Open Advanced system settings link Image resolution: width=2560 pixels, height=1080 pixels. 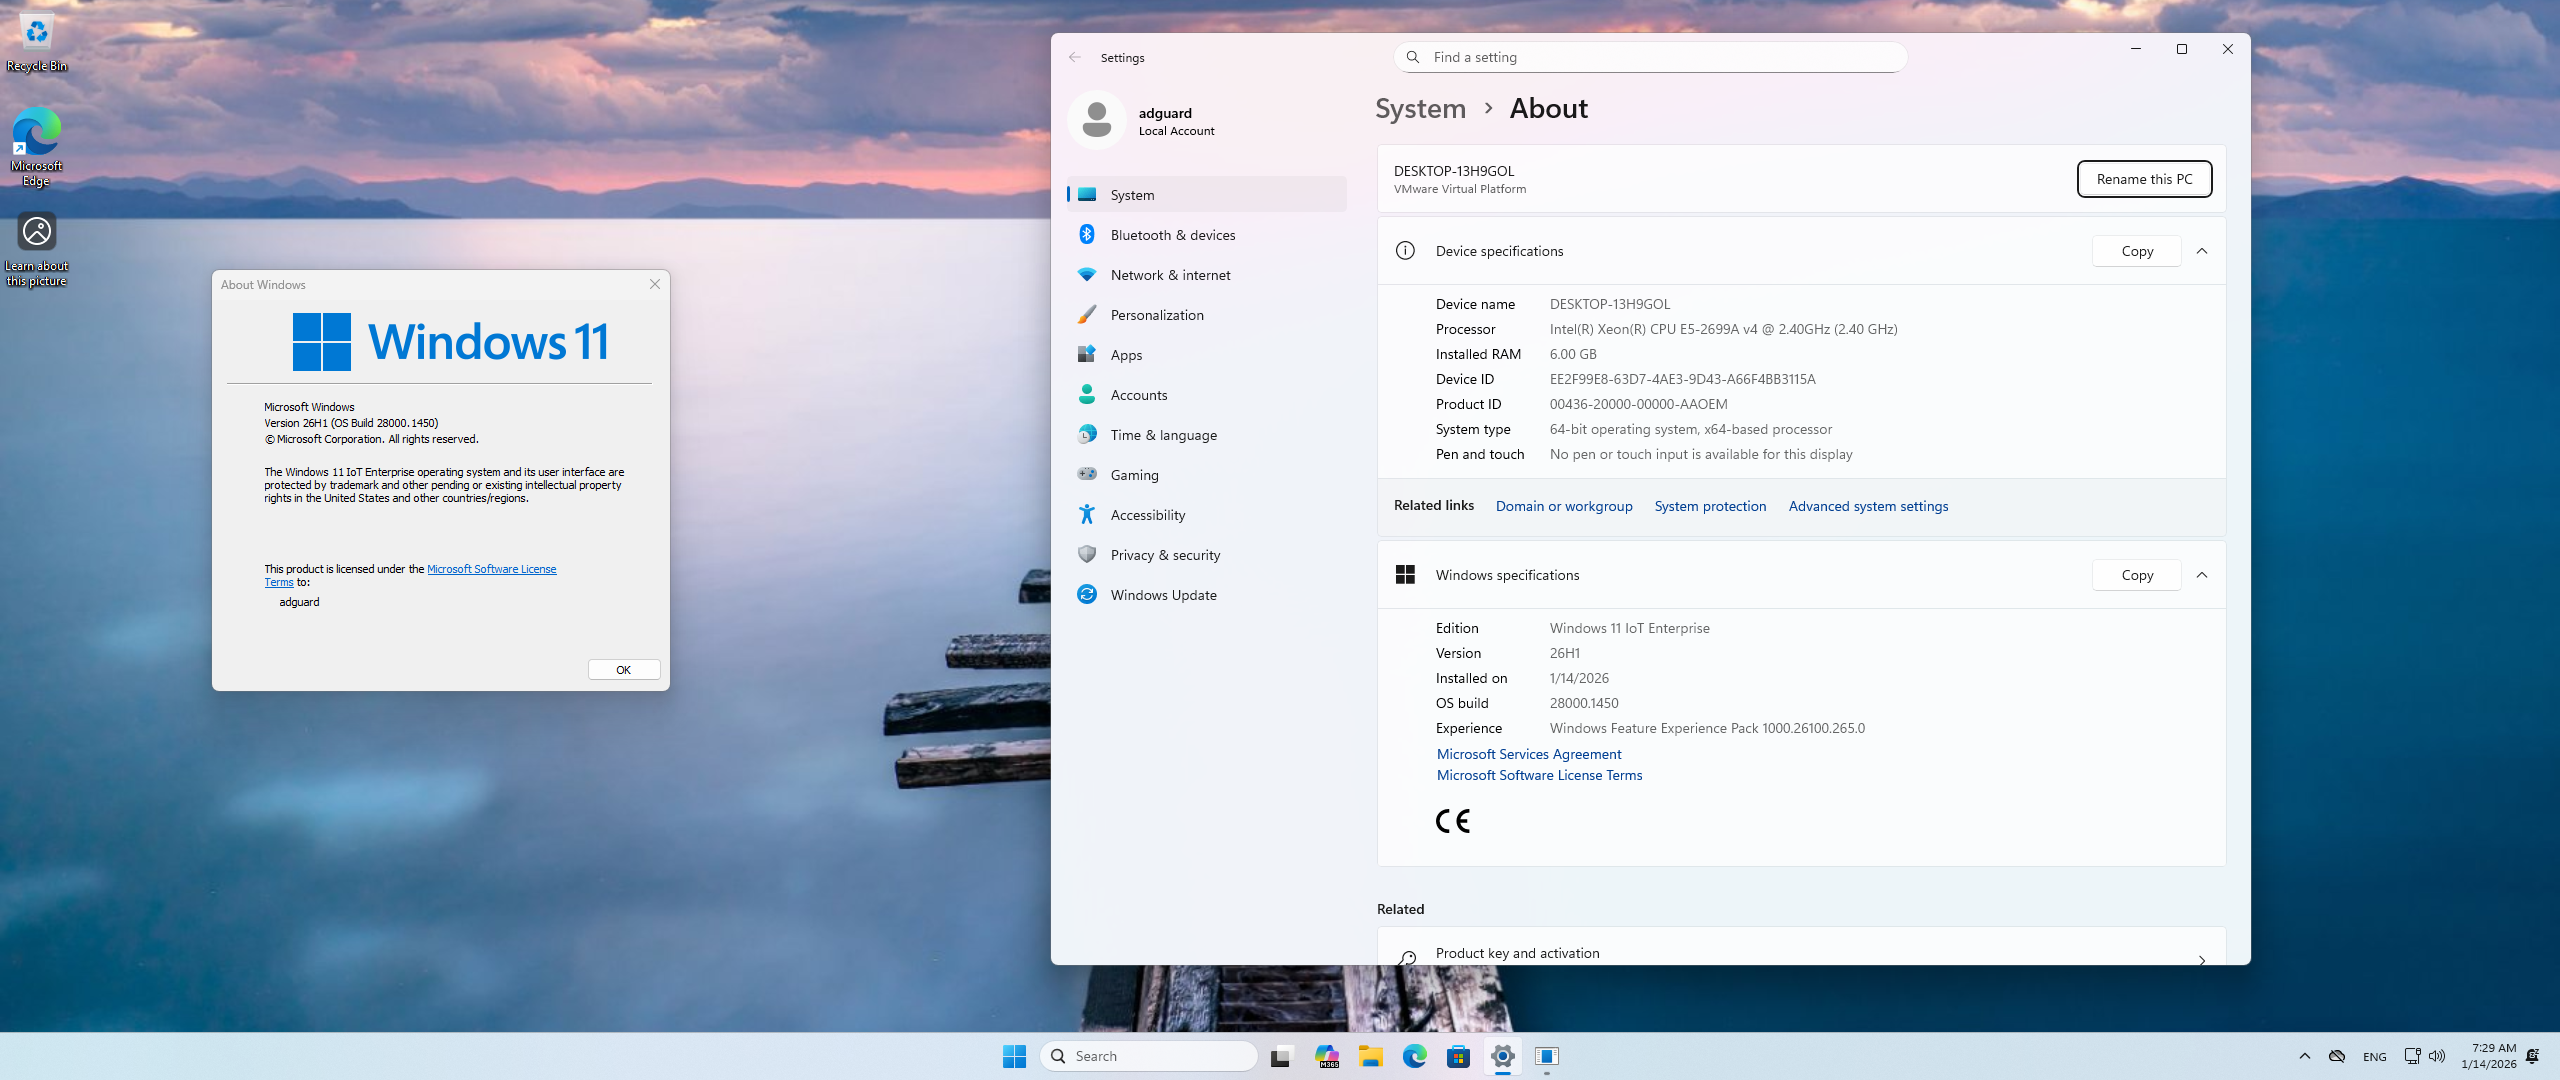click(1868, 506)
